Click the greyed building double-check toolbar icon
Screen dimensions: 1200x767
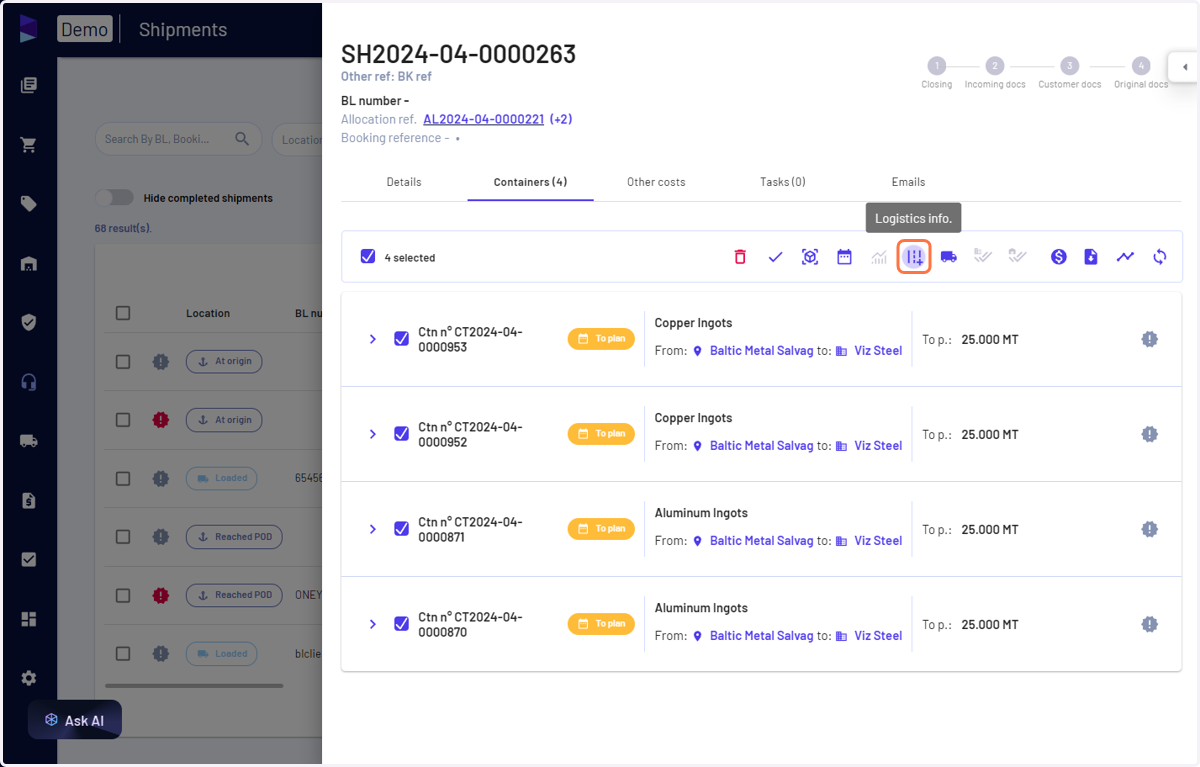tap(983, 257)
